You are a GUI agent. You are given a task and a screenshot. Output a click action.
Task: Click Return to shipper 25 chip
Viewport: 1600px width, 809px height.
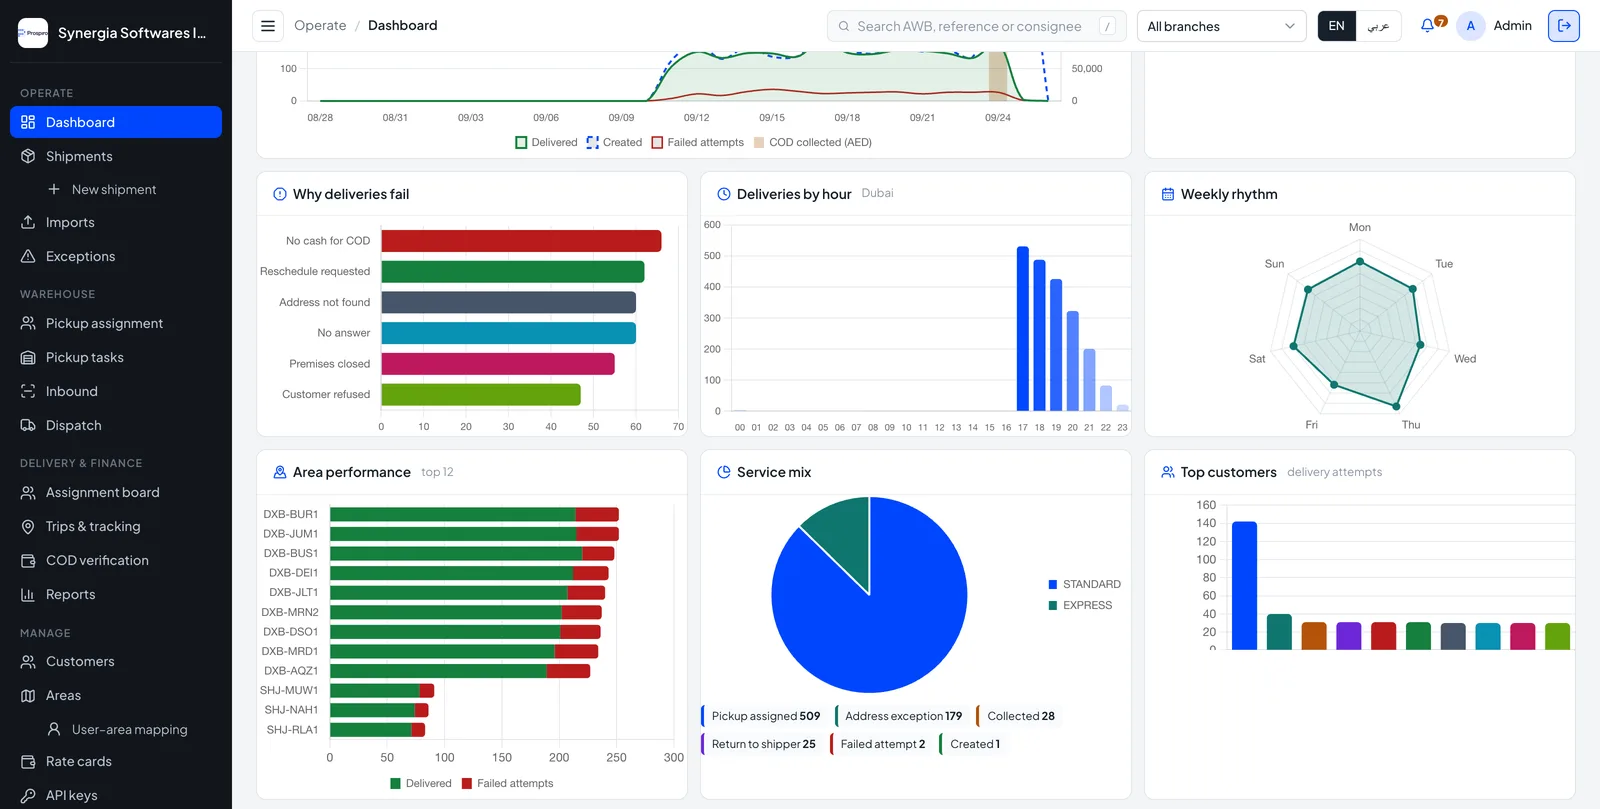pyautogui.click(x=762, y=744)
